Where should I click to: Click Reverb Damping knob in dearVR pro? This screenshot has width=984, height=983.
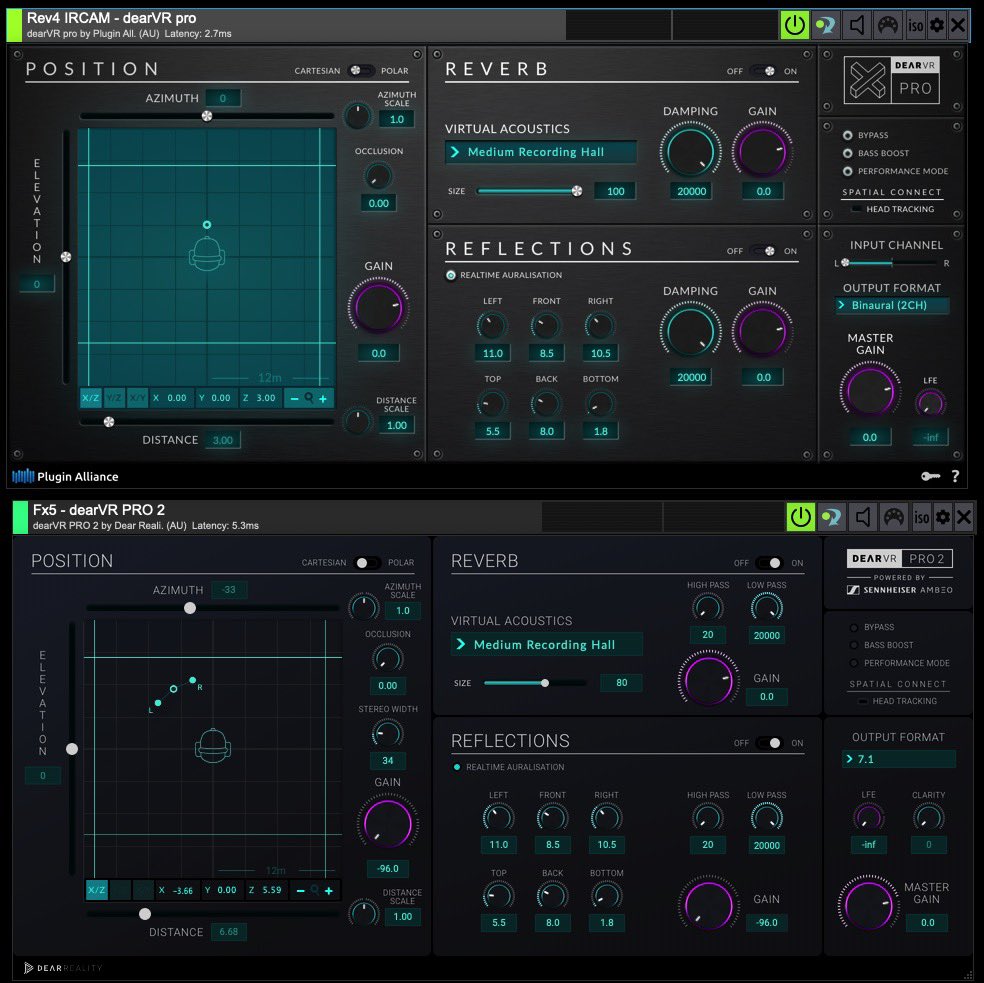pos(690,151)
